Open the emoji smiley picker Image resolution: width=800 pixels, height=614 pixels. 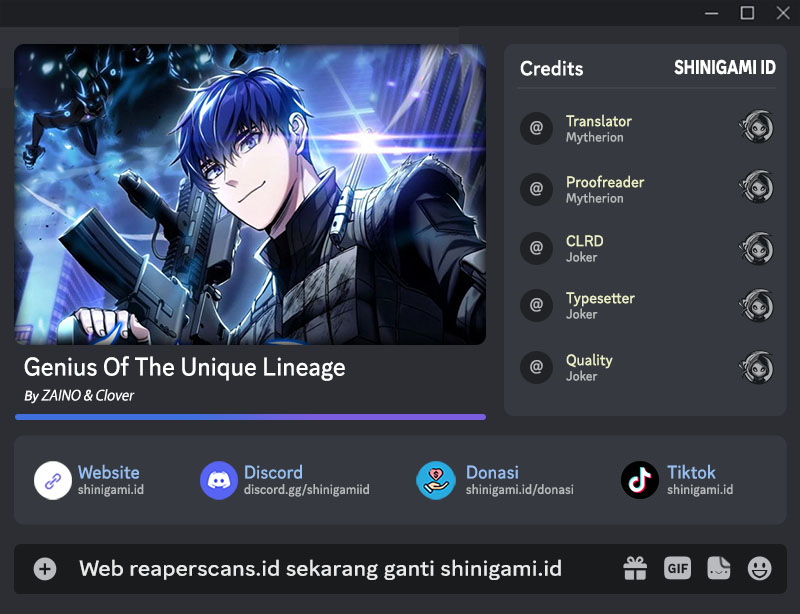(x=760, y=568)
